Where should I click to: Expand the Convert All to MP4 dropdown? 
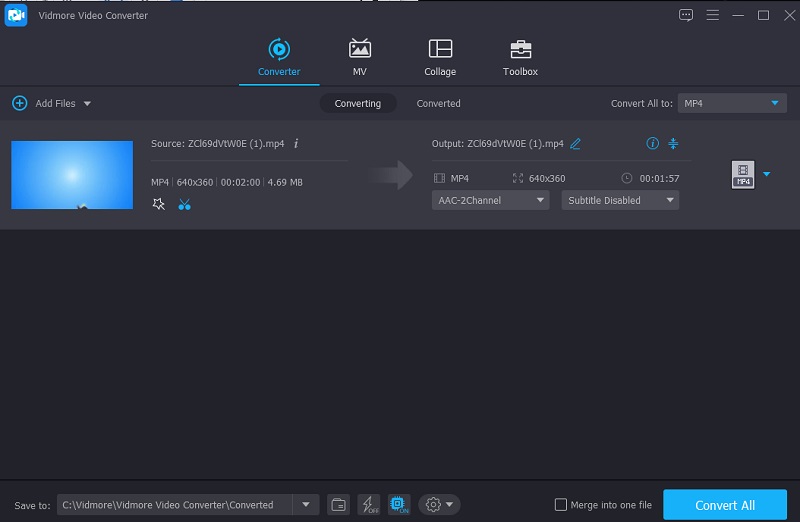coord(732,103)
